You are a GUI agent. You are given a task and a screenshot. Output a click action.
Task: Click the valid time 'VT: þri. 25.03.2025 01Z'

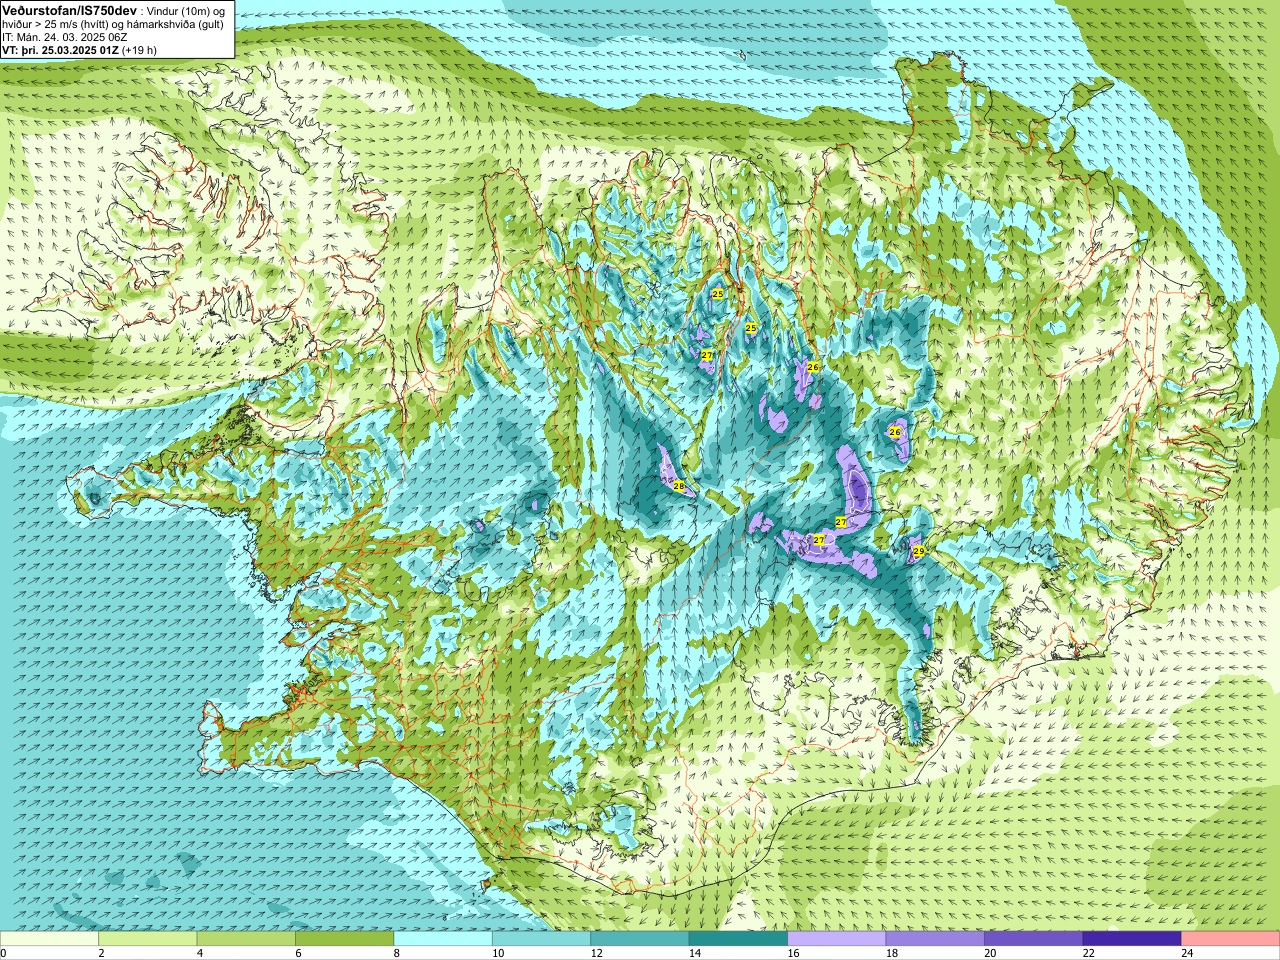[x=60, y=49]
